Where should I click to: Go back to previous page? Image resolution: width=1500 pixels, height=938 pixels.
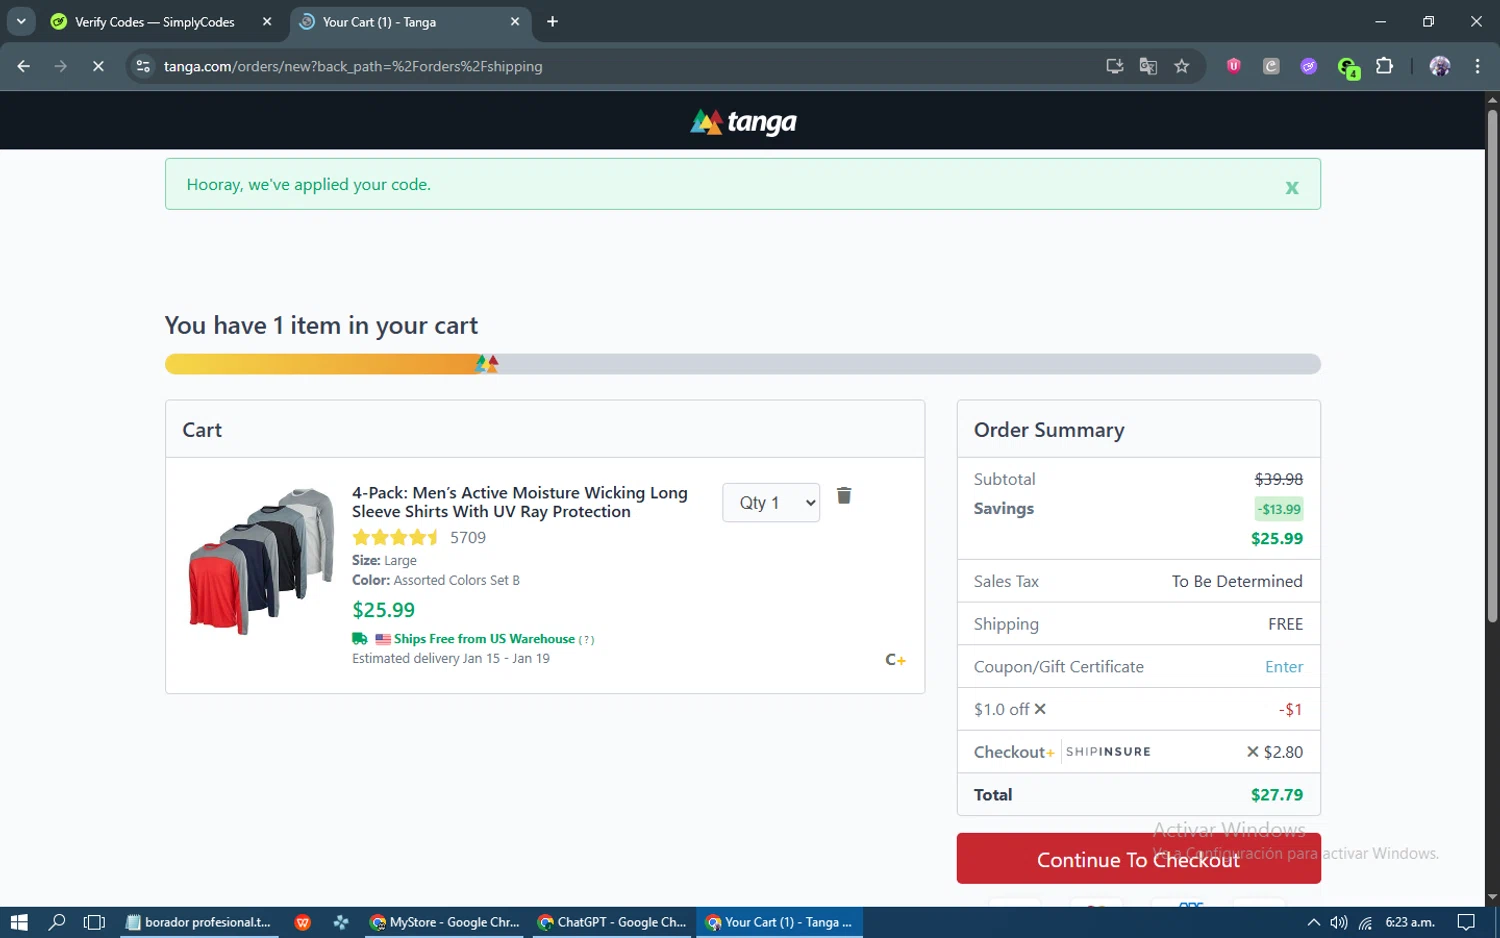(24, 66)
